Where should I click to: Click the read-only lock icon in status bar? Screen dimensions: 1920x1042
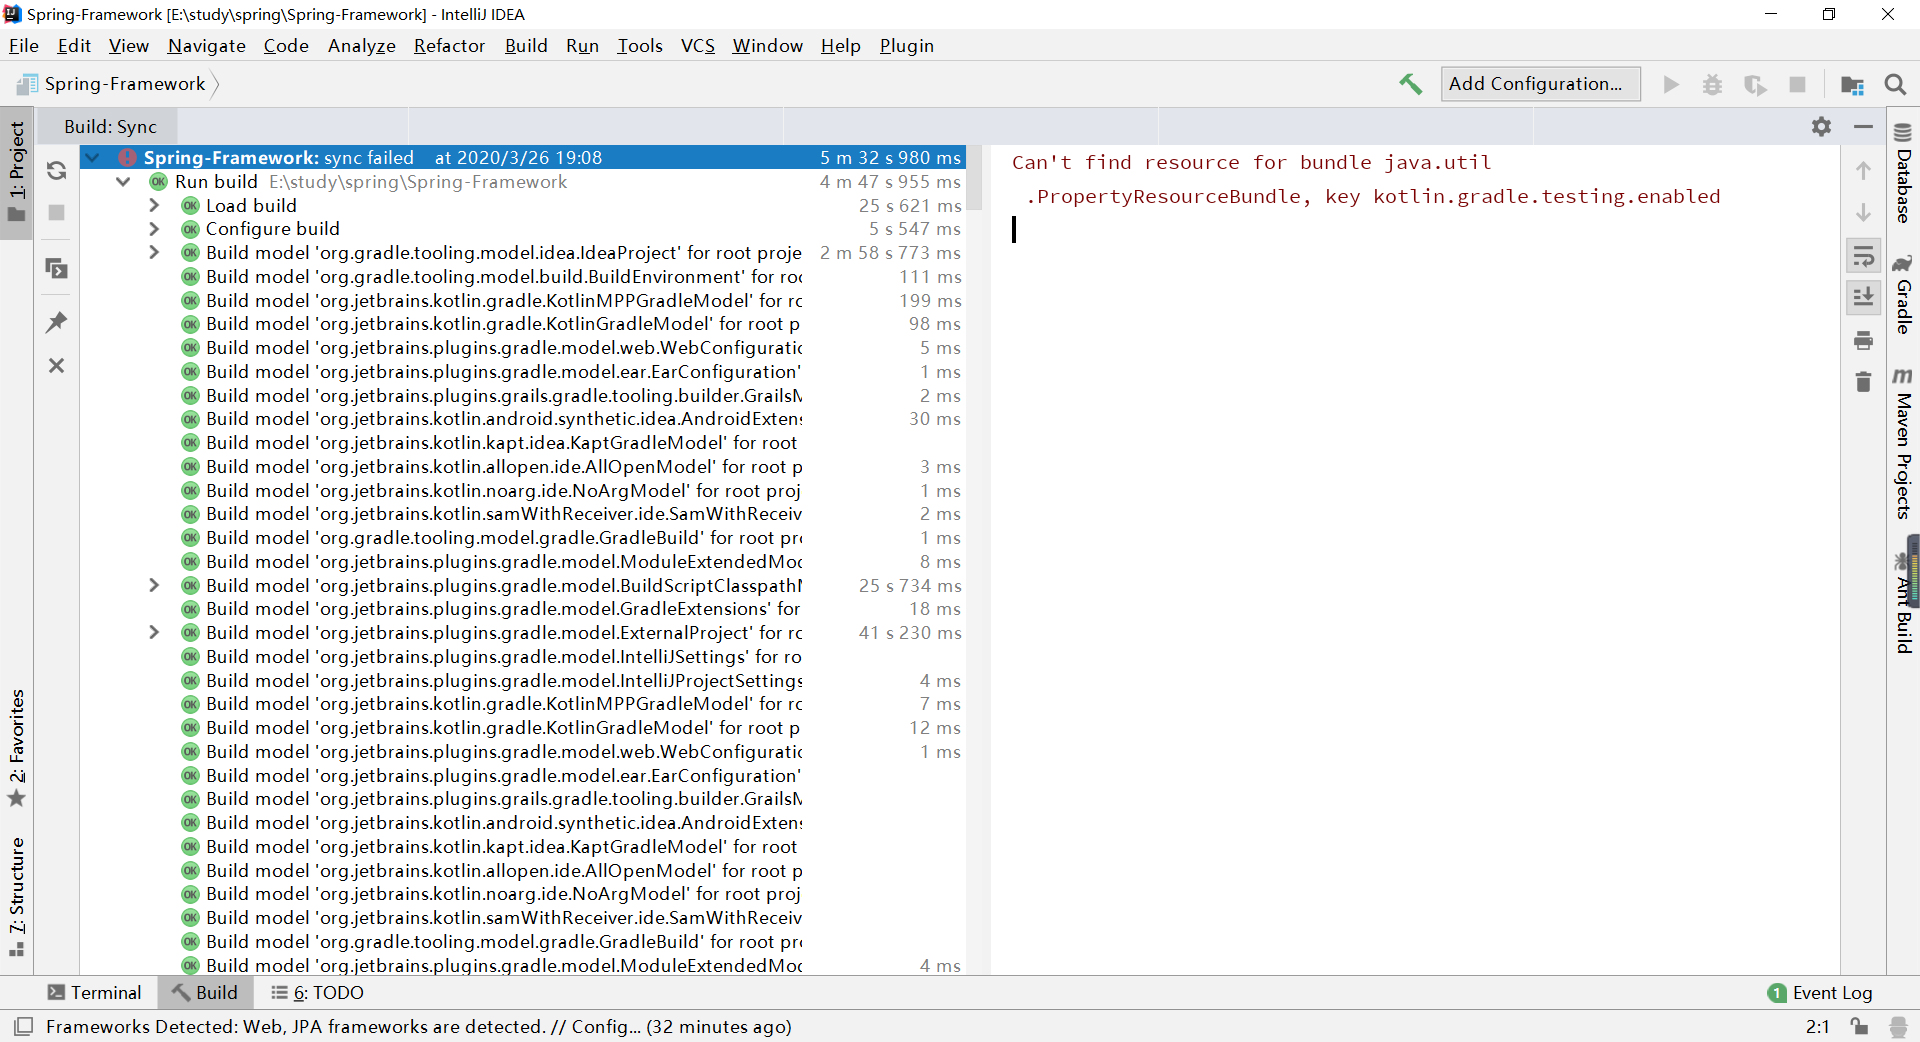[1859, 1027]
